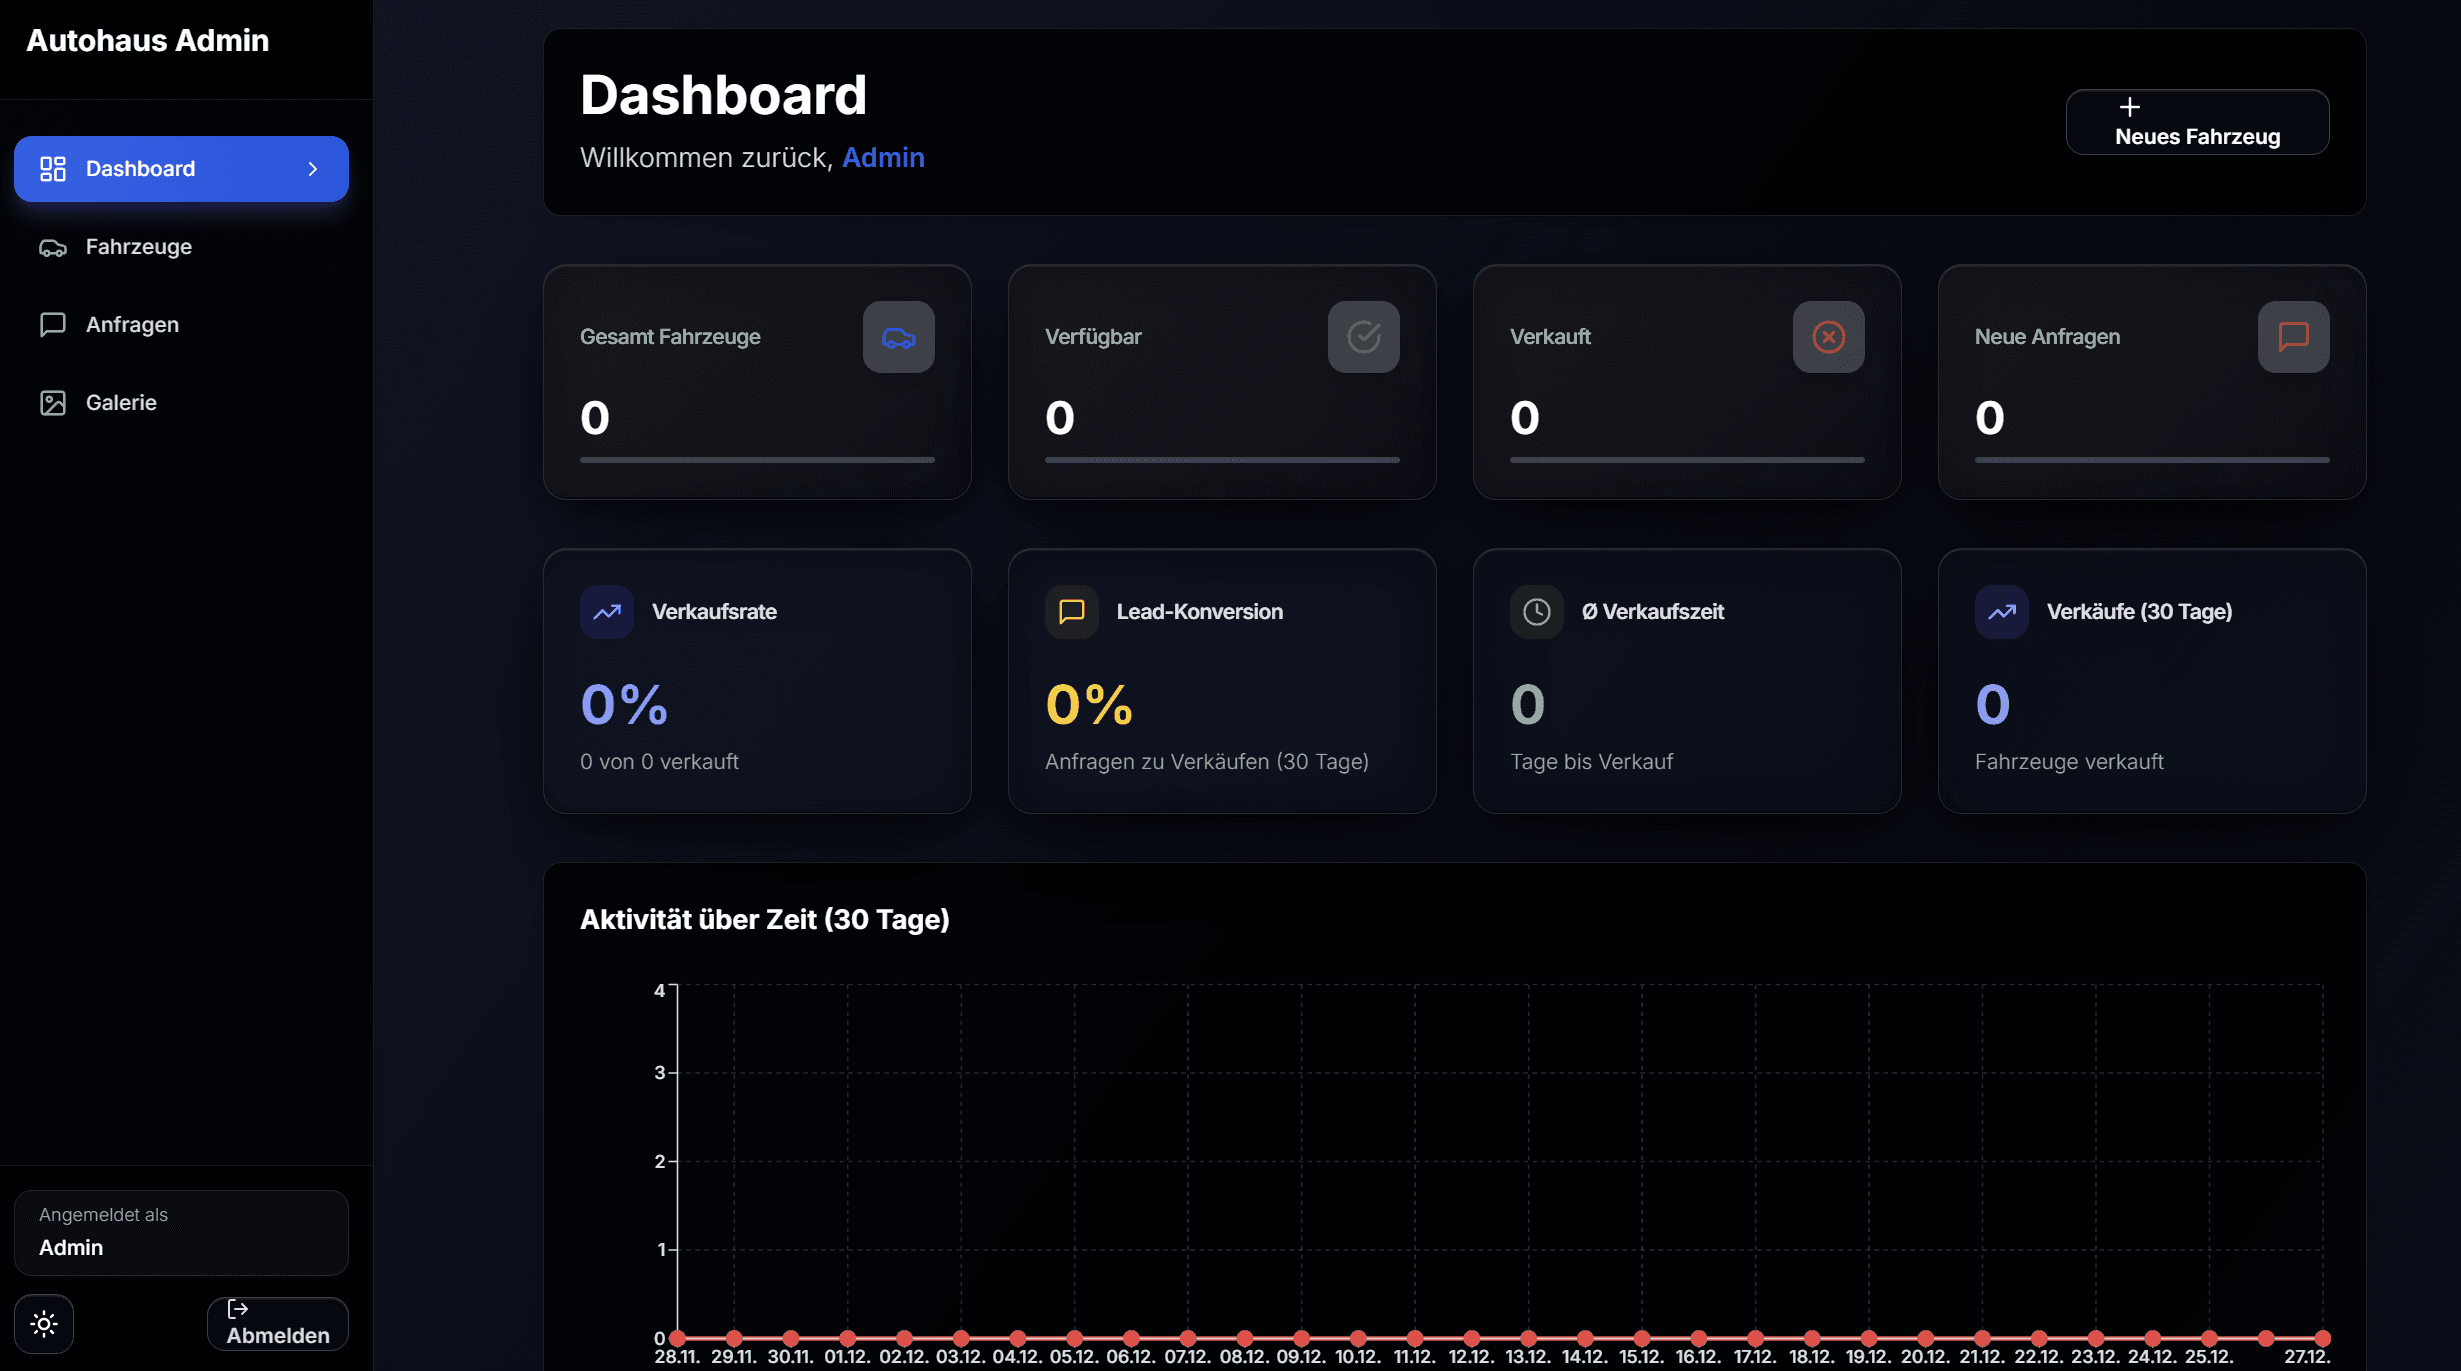Screen dimensions: 2461x1371
Task: Open the Fahrzeuge sidebar menu item
Action: [138, 247]
